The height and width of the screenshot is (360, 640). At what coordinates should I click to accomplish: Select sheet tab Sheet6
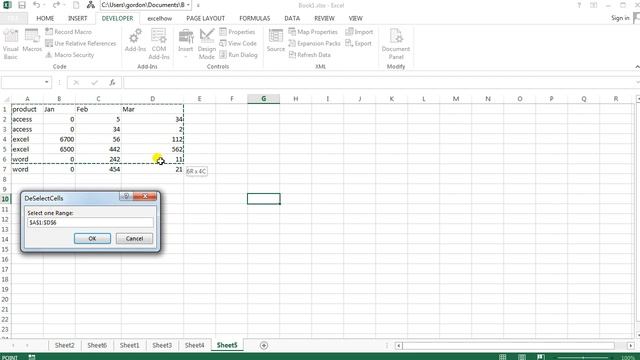point(97,345)
